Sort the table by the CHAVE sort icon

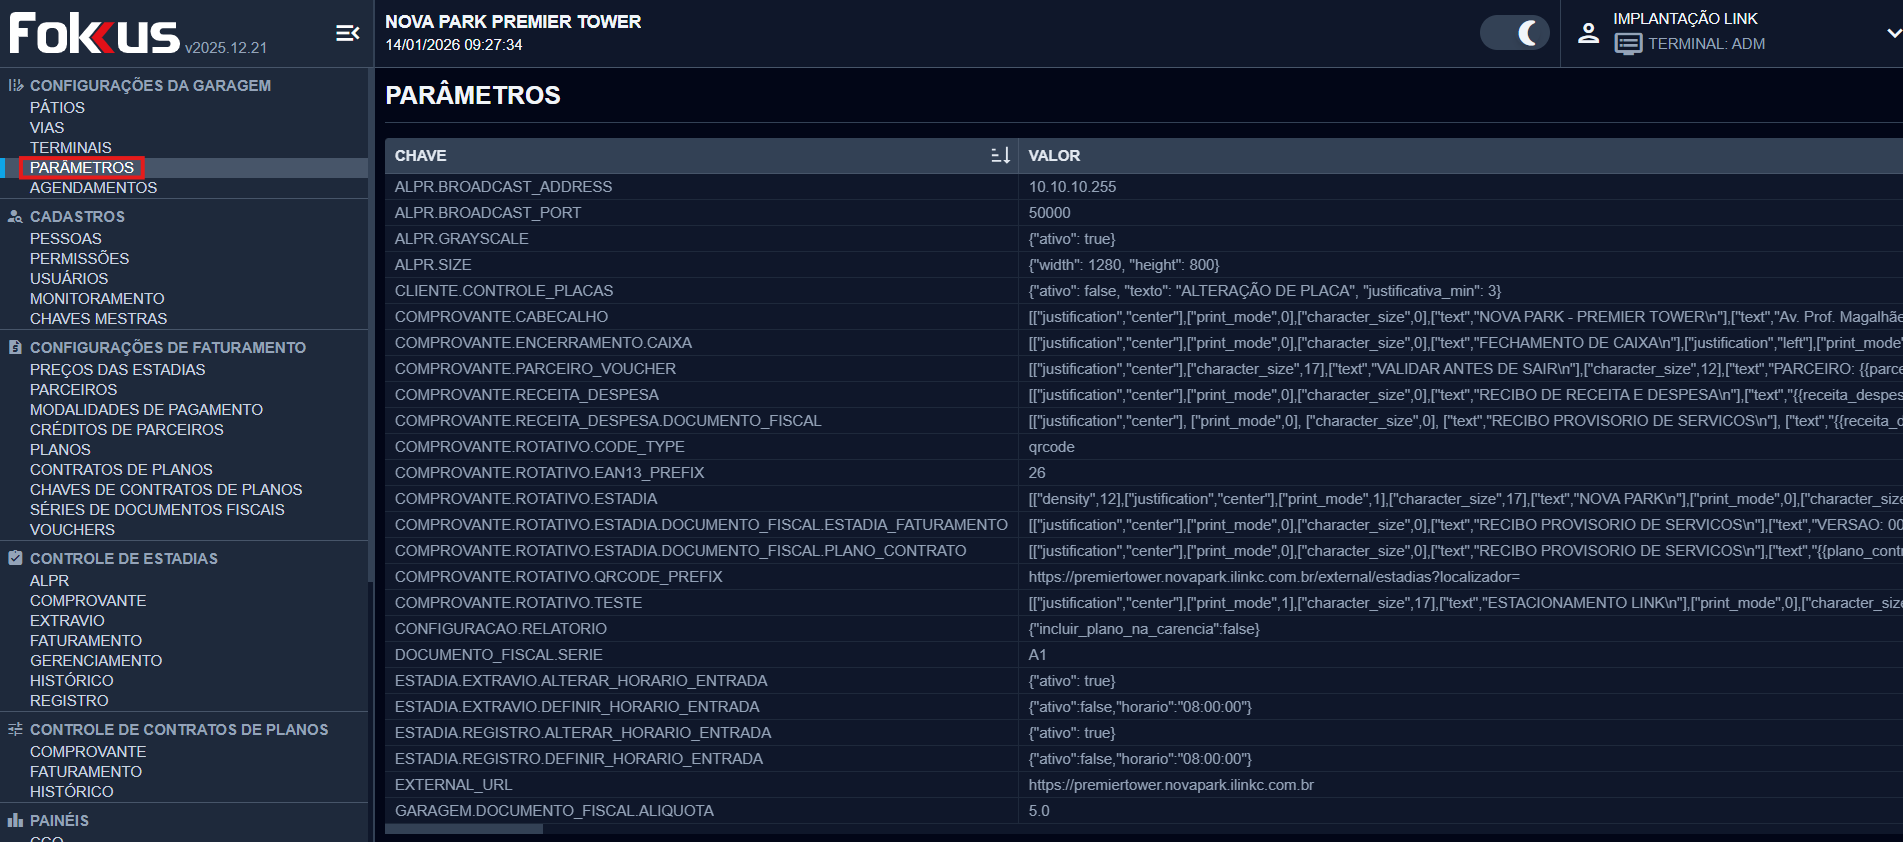click(1000, 155)
